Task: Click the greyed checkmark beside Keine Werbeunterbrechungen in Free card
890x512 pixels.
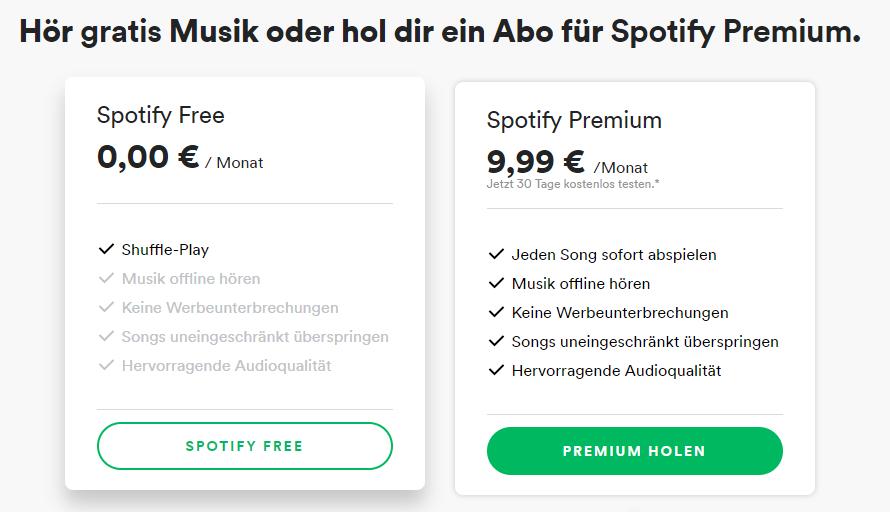Action: 106,307
